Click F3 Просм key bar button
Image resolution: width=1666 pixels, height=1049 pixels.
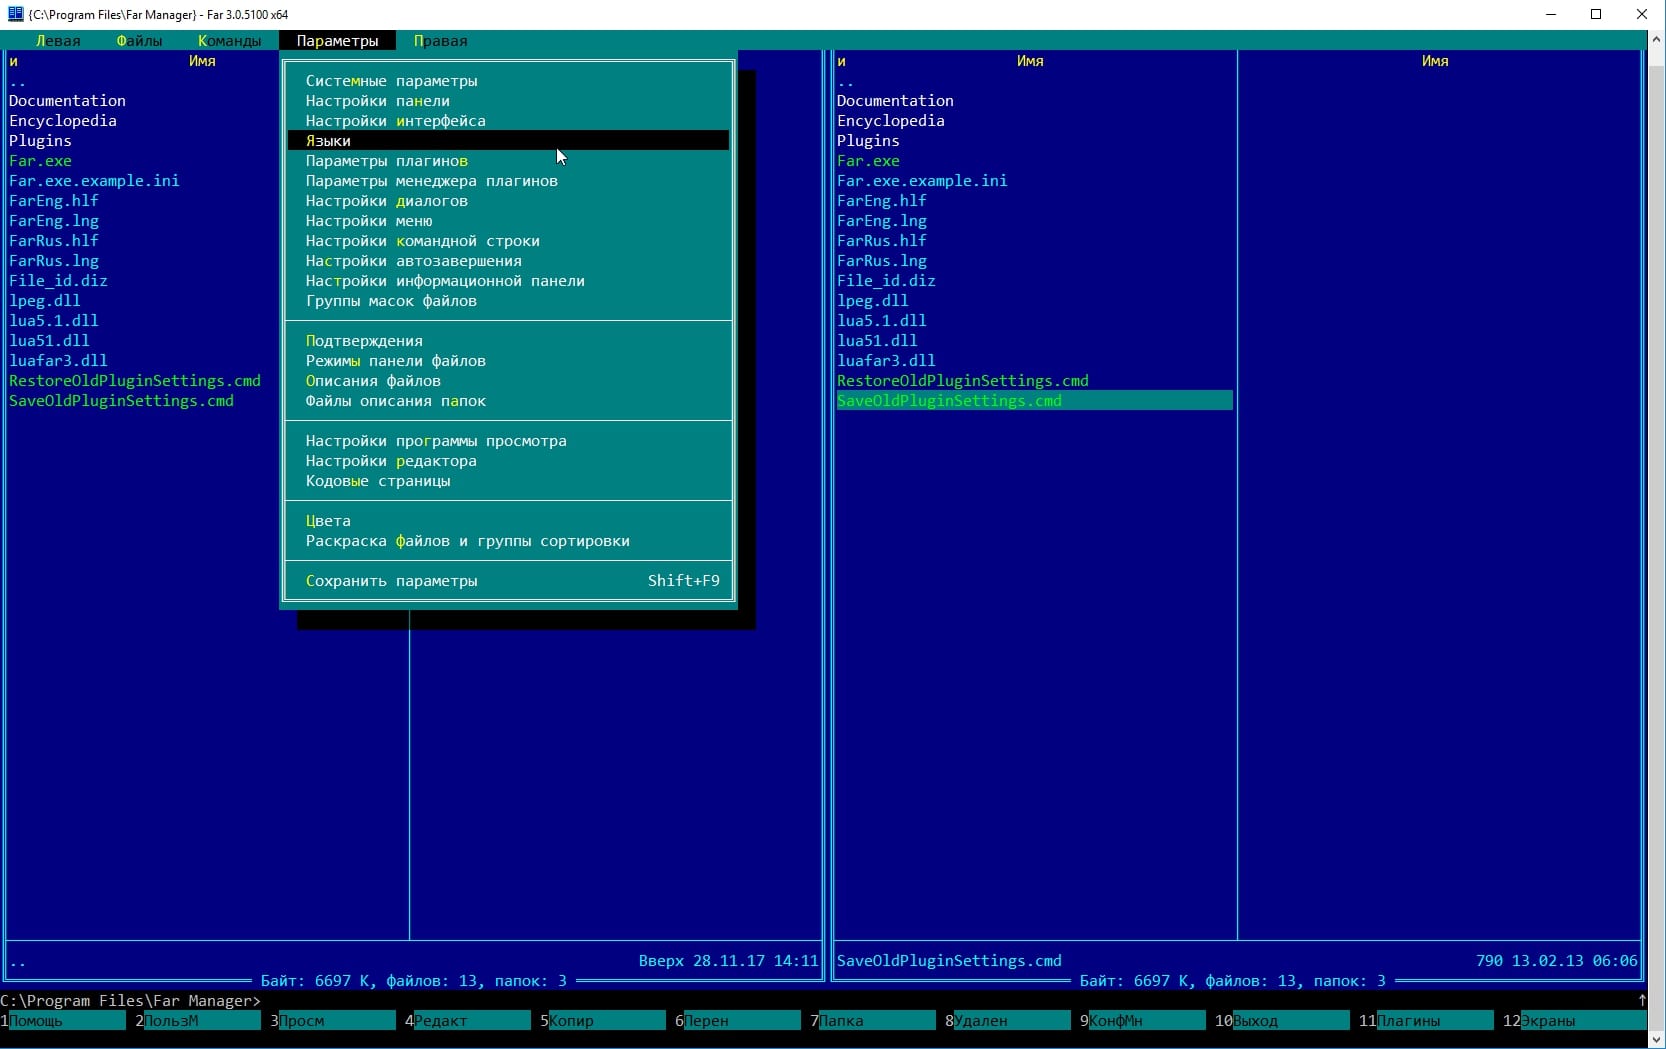(x=333, y=1021)
